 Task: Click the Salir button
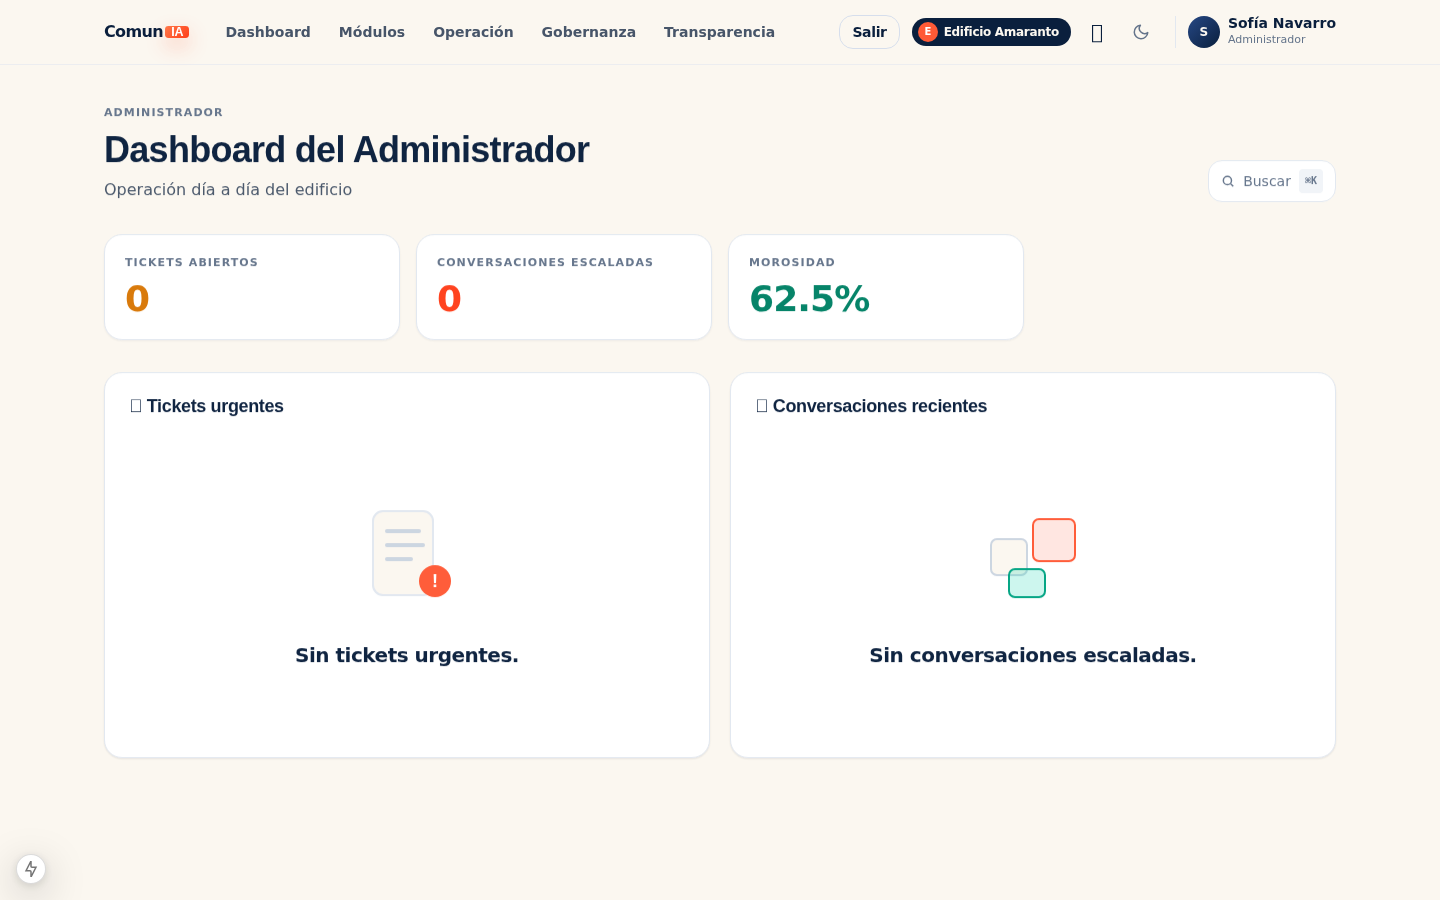coord(869,32)
